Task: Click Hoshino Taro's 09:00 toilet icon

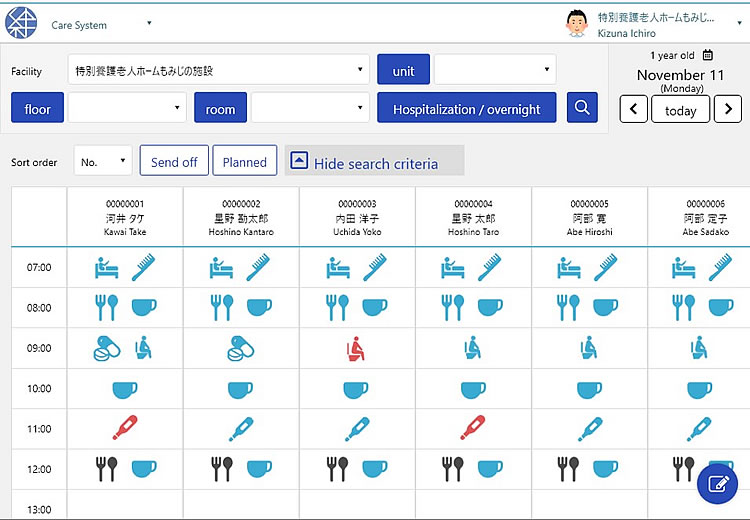Action: [473, 348]
